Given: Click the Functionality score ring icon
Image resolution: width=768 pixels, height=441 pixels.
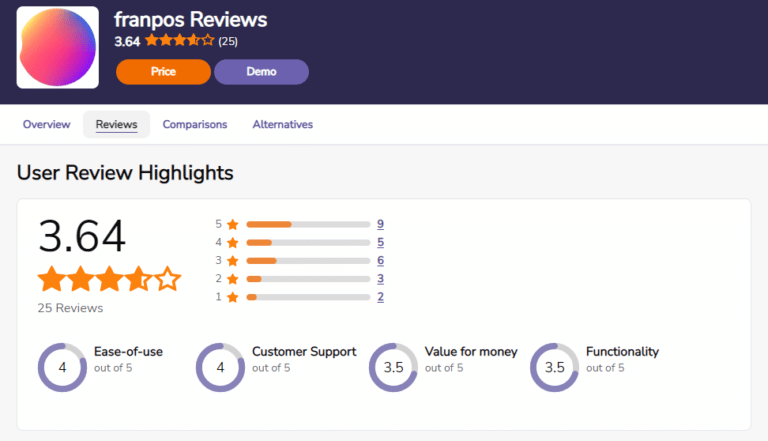Looking at the screenshot, I should click(x=554, y=368).
